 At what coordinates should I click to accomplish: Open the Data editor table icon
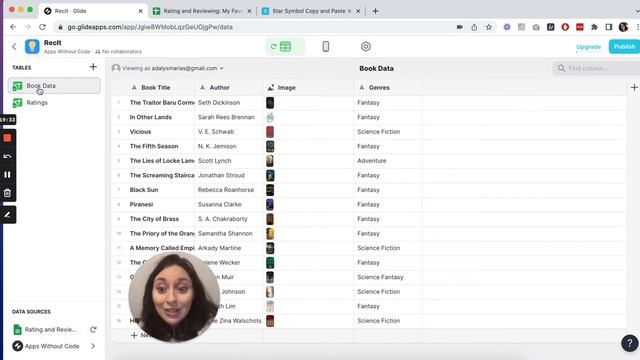tap(285, 47)
